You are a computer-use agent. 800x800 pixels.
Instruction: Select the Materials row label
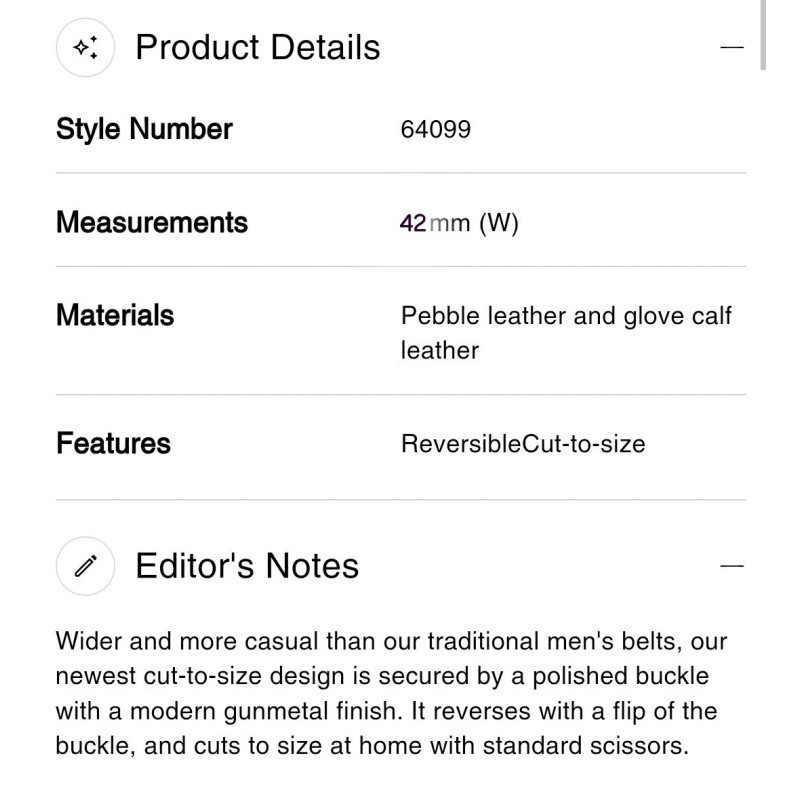[x=115, y=316]
